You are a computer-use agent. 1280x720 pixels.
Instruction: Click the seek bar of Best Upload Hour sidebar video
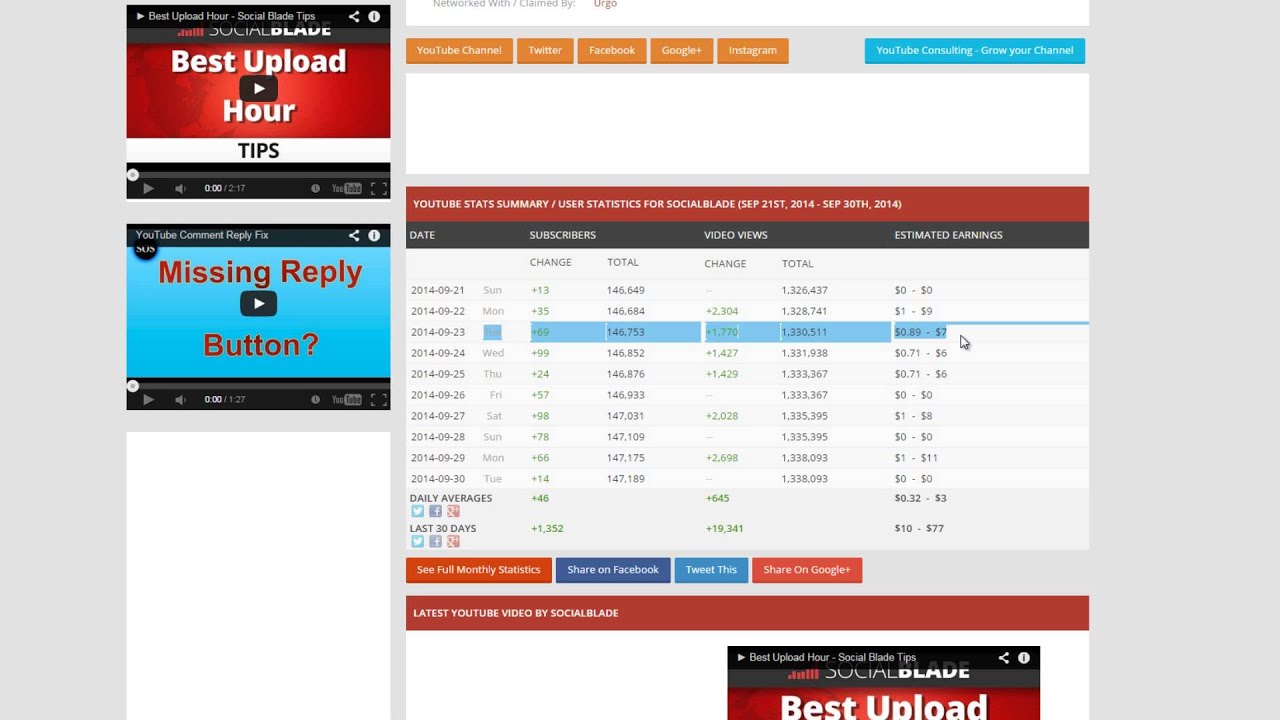[258, 174]
